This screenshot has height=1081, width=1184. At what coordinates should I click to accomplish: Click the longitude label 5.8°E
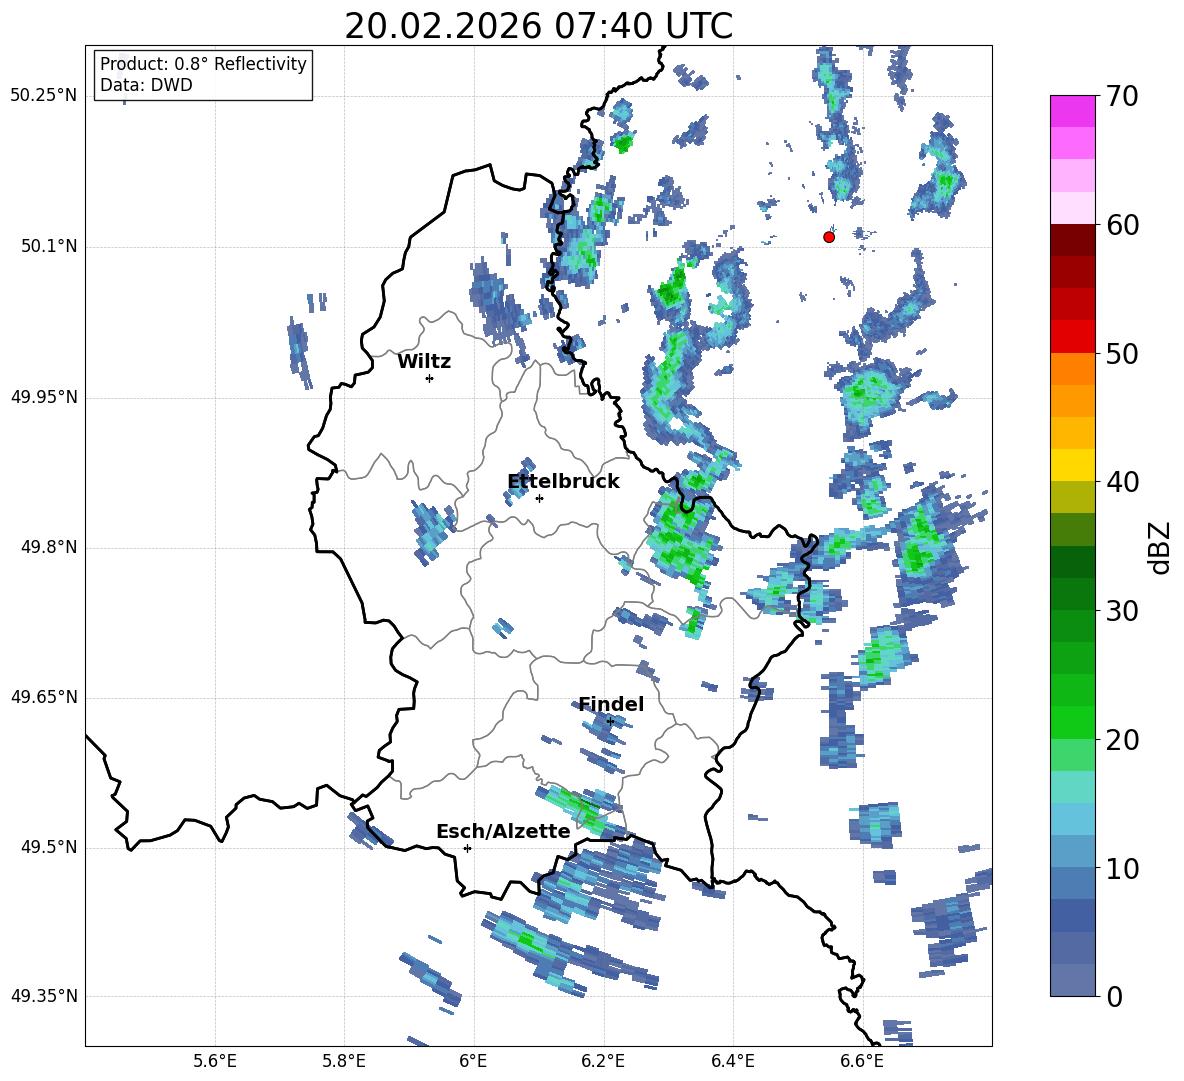click(x=344, y=1061)
